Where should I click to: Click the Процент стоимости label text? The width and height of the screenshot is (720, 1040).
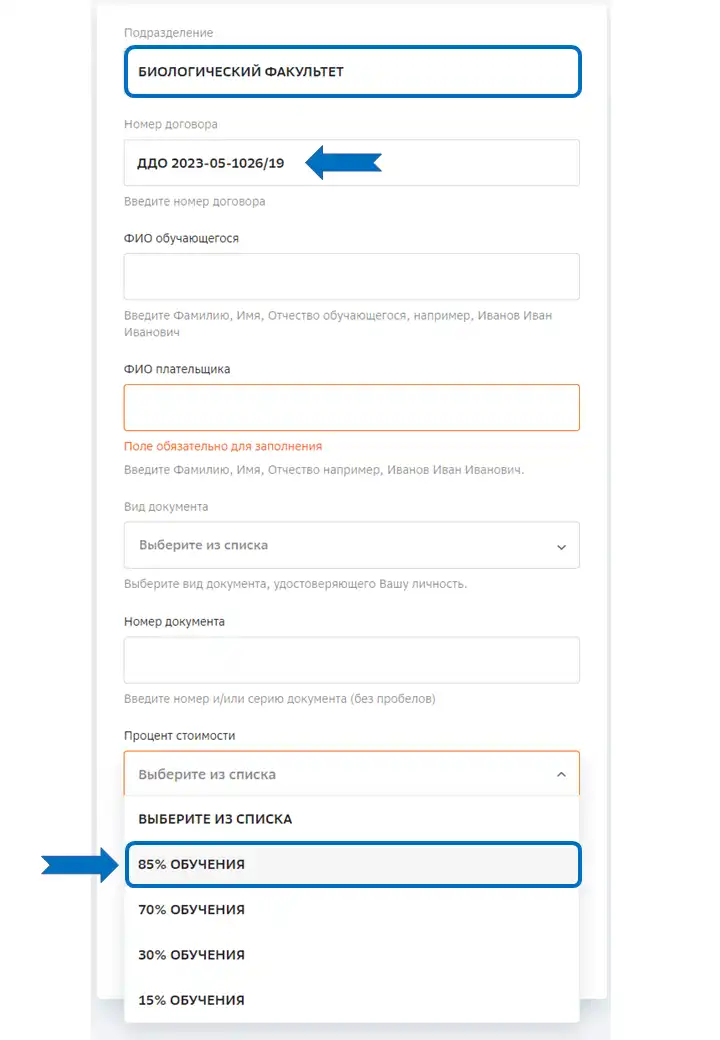tap(179, 736)
